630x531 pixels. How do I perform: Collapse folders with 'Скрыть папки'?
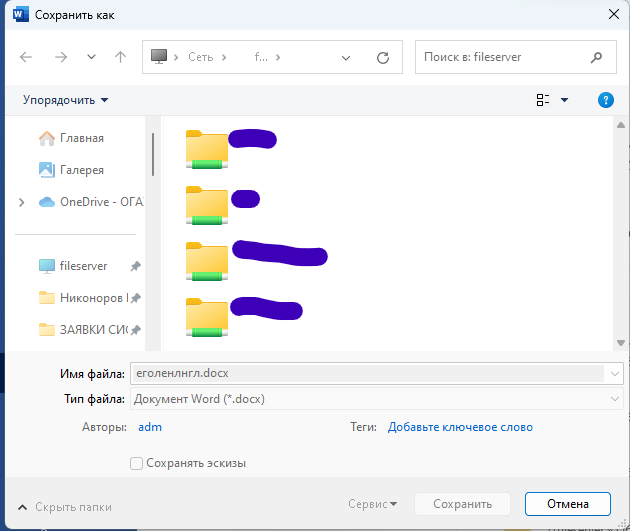pyautogui.click(x=65, y=507)
